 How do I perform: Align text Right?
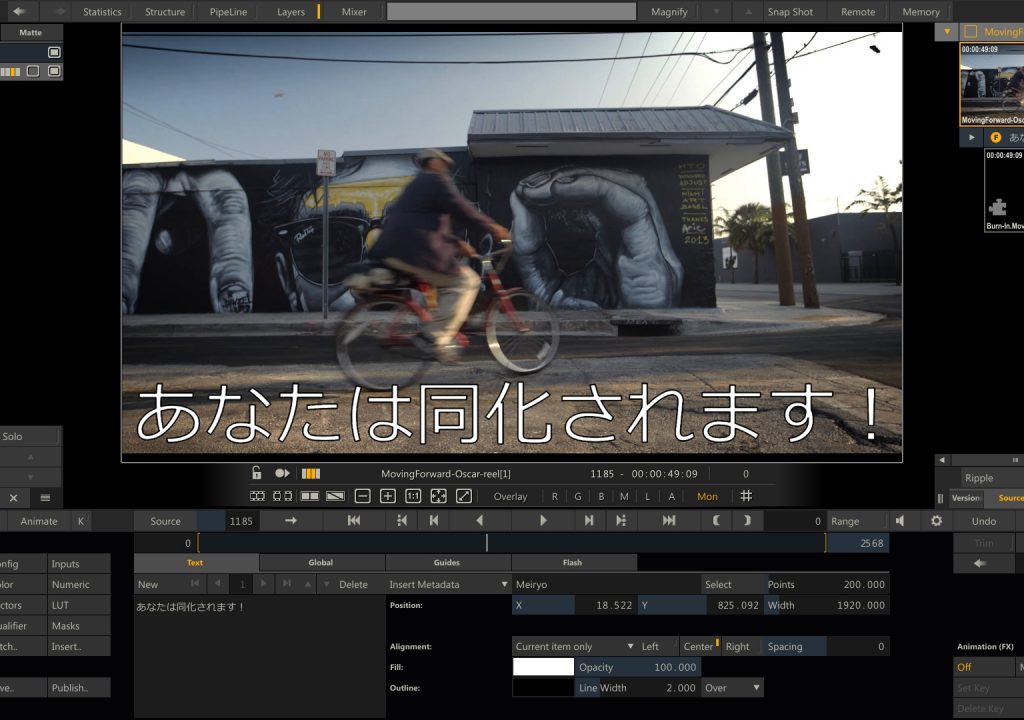(x=737, y=646)
